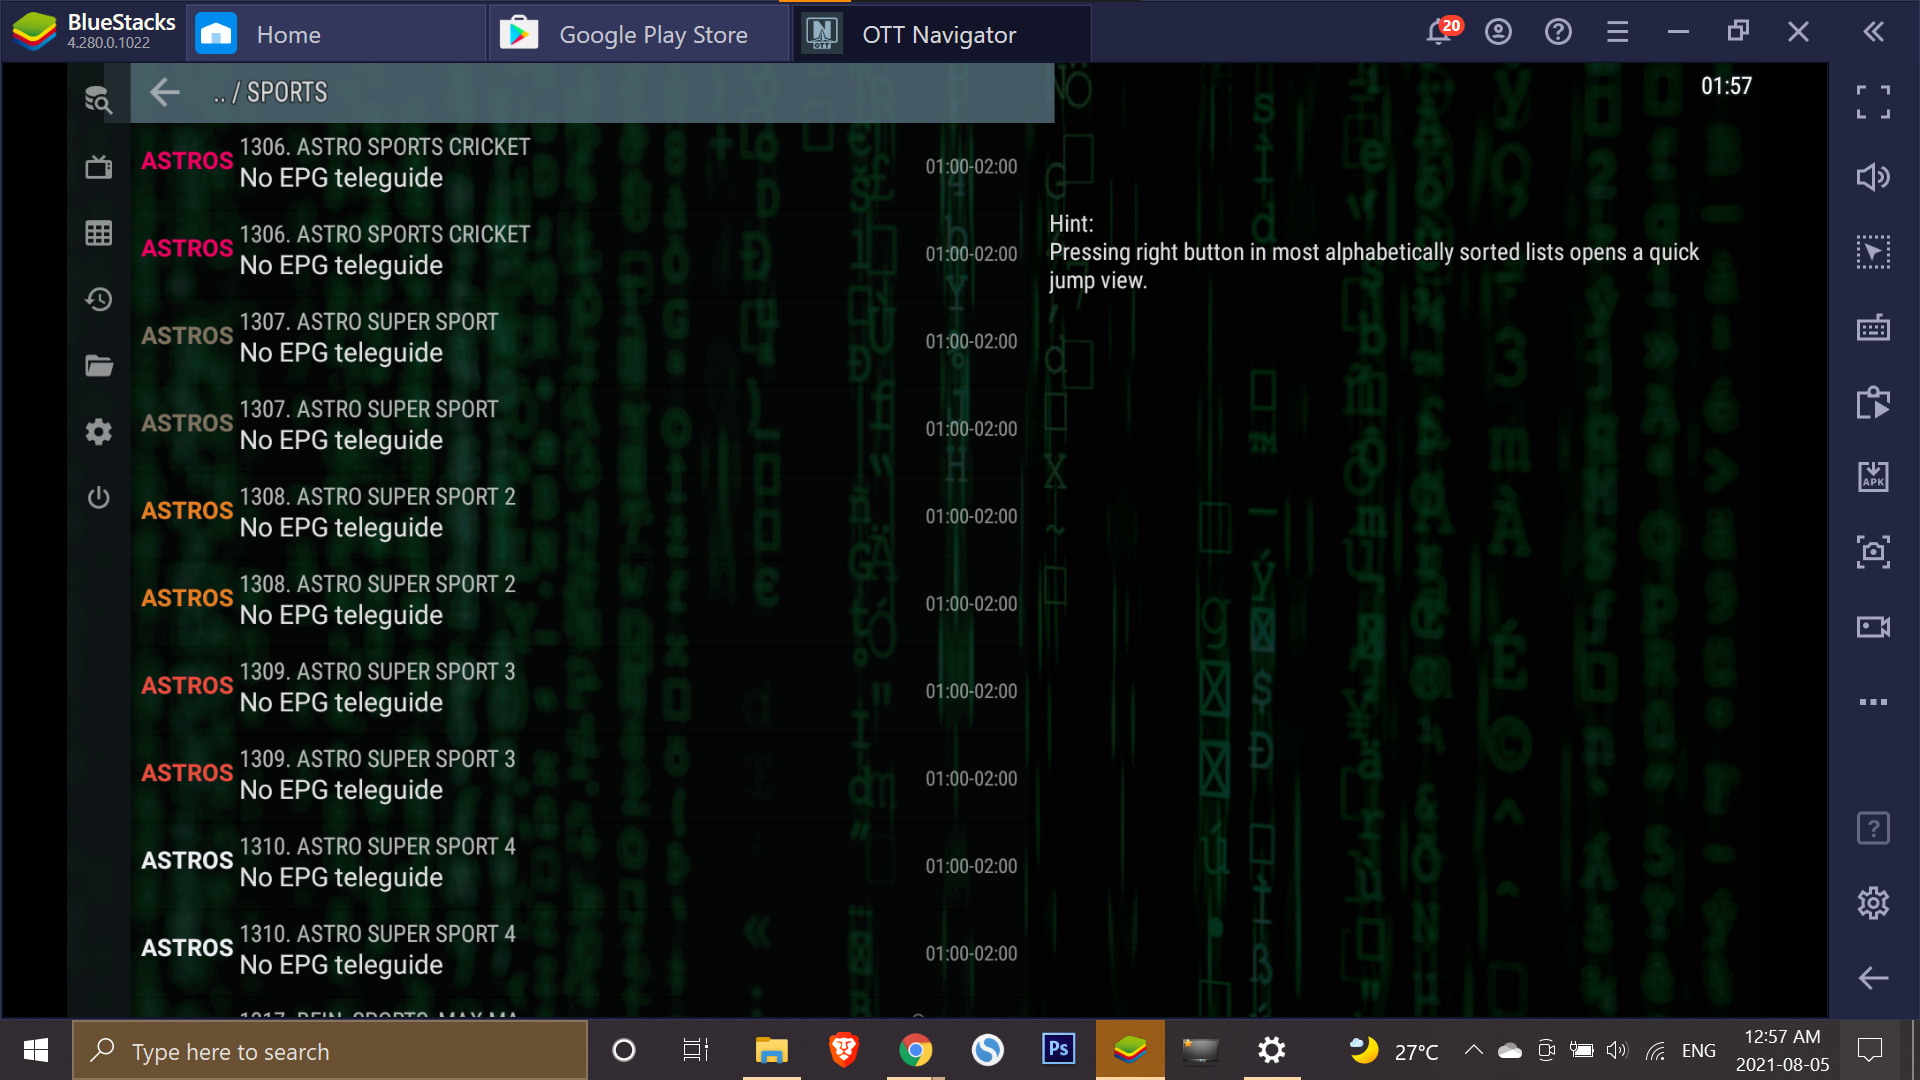Viewport: 1920px width, 1080px height.
Task: Go back using the arrow next to SPORTS
Action: coord(165,92)
